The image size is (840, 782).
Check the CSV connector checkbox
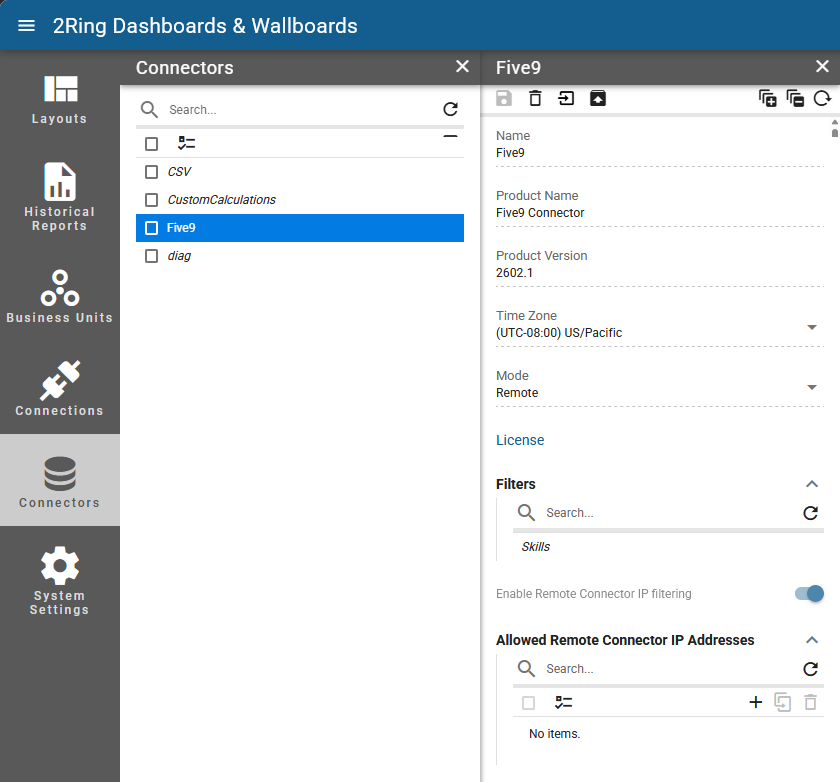pyautogui.click(x=152, y=172)
